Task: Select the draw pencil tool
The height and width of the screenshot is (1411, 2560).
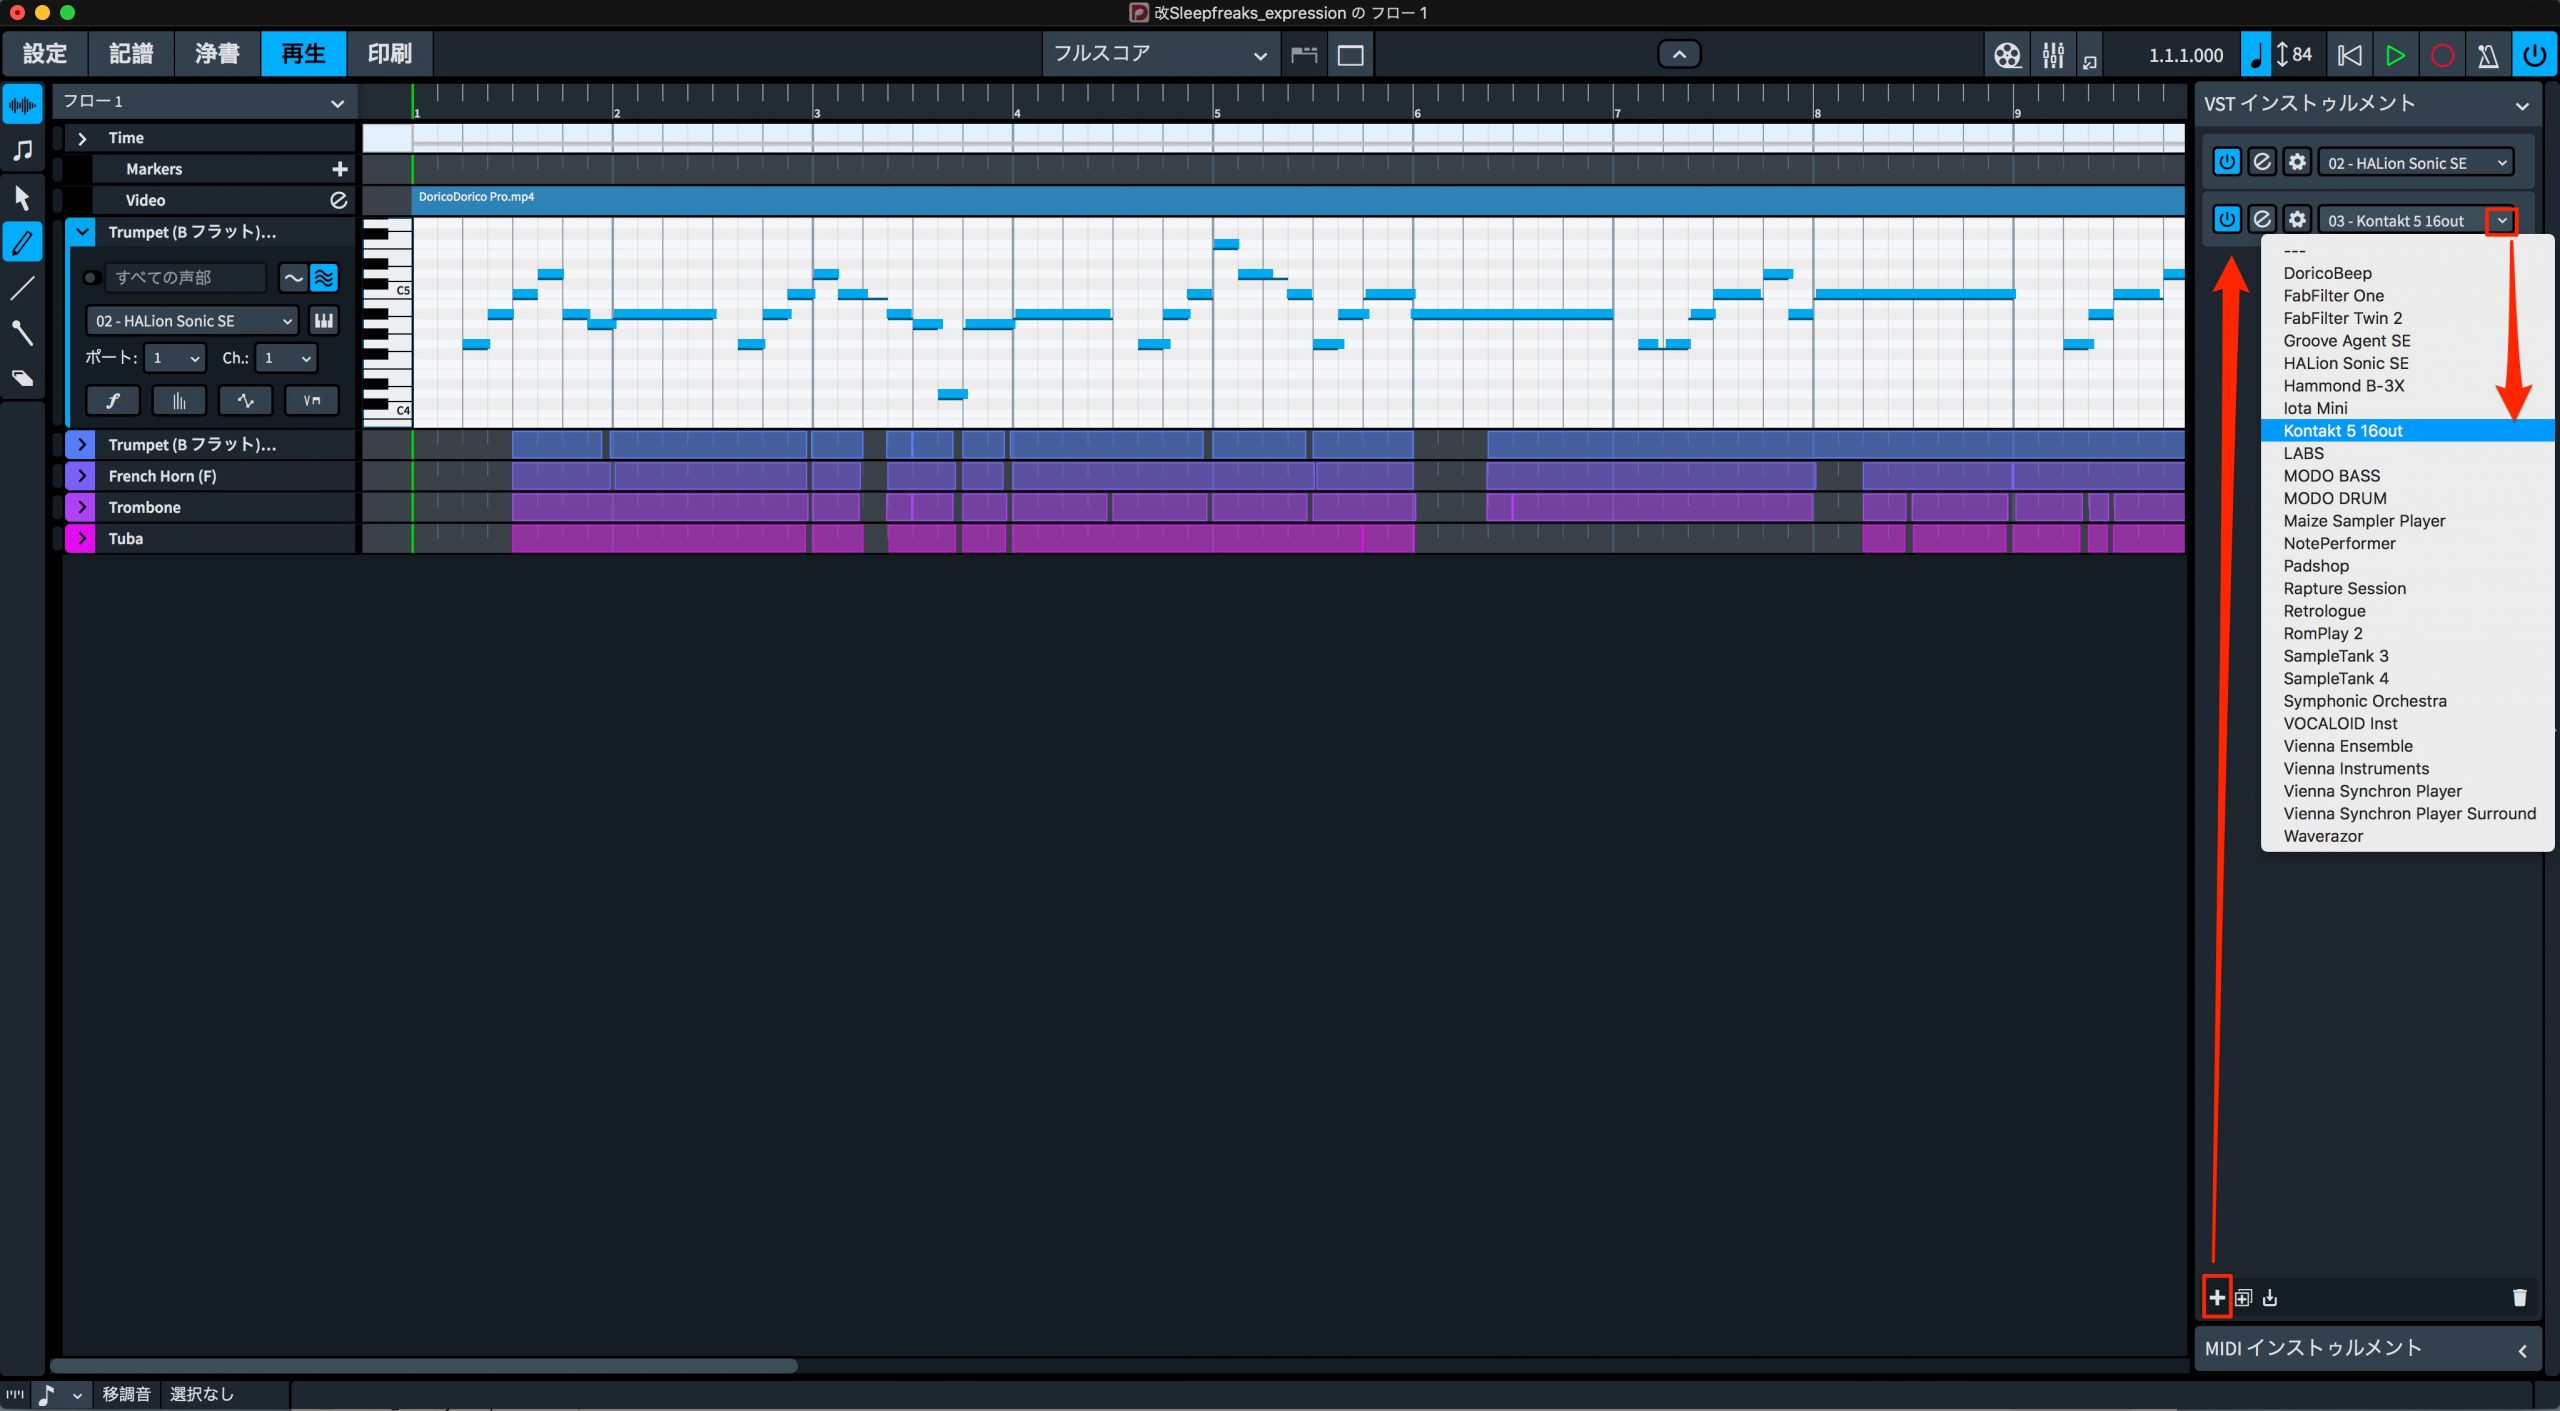Action: [x=22, y=242]
